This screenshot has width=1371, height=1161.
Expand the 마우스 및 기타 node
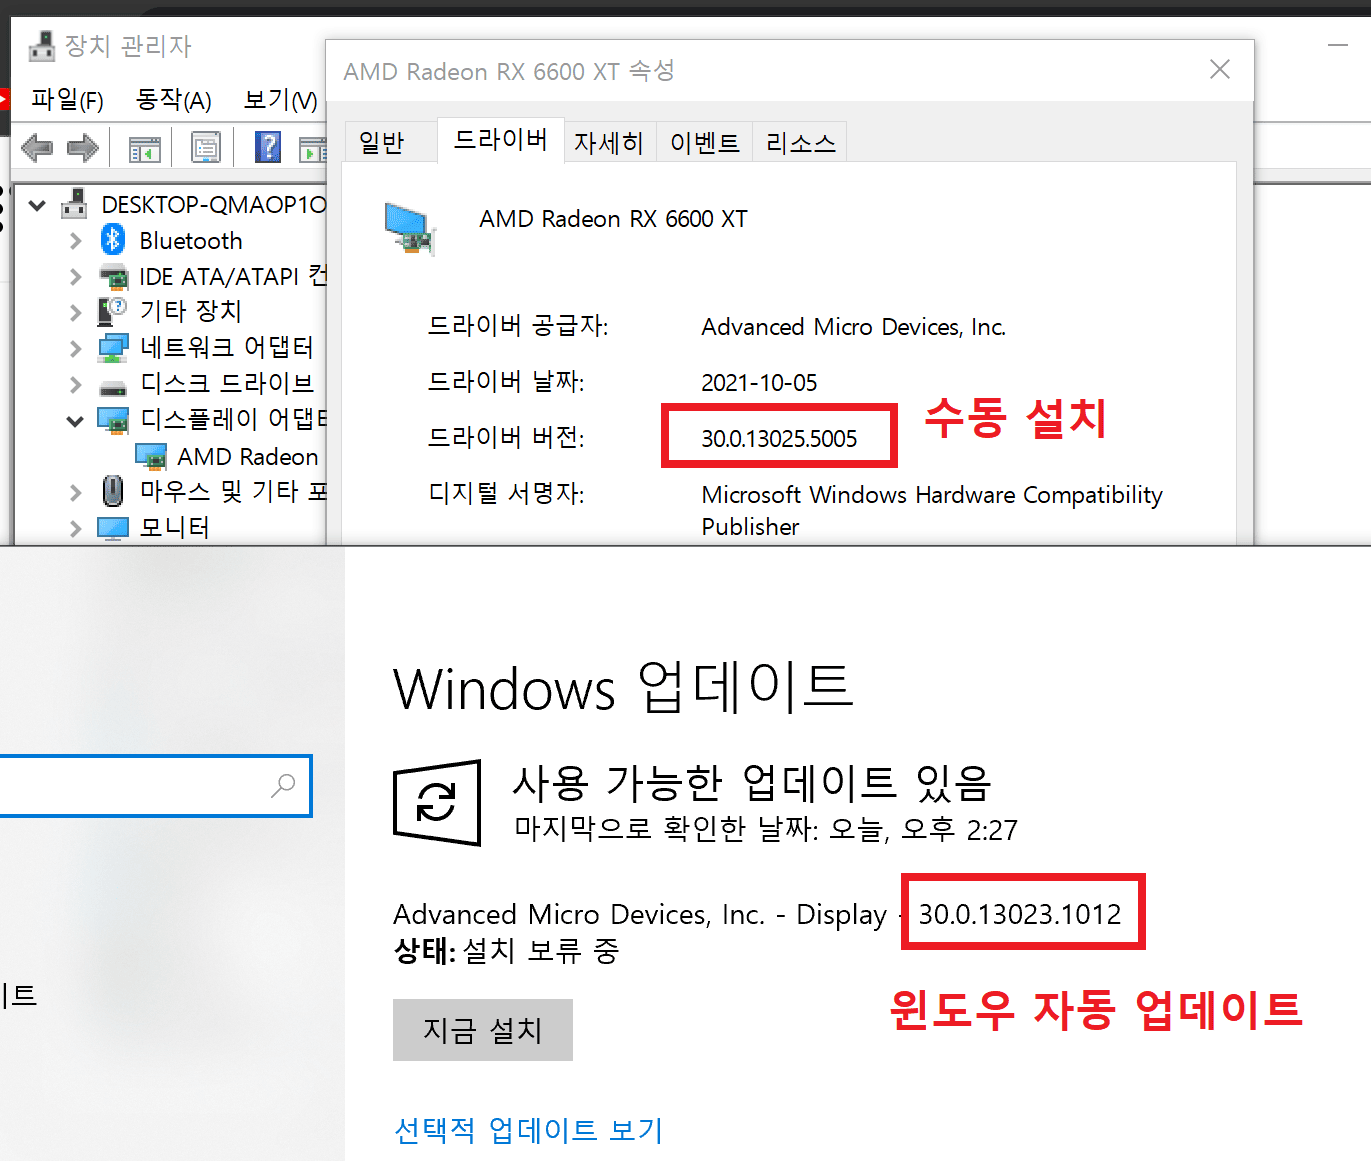[76, 492]
